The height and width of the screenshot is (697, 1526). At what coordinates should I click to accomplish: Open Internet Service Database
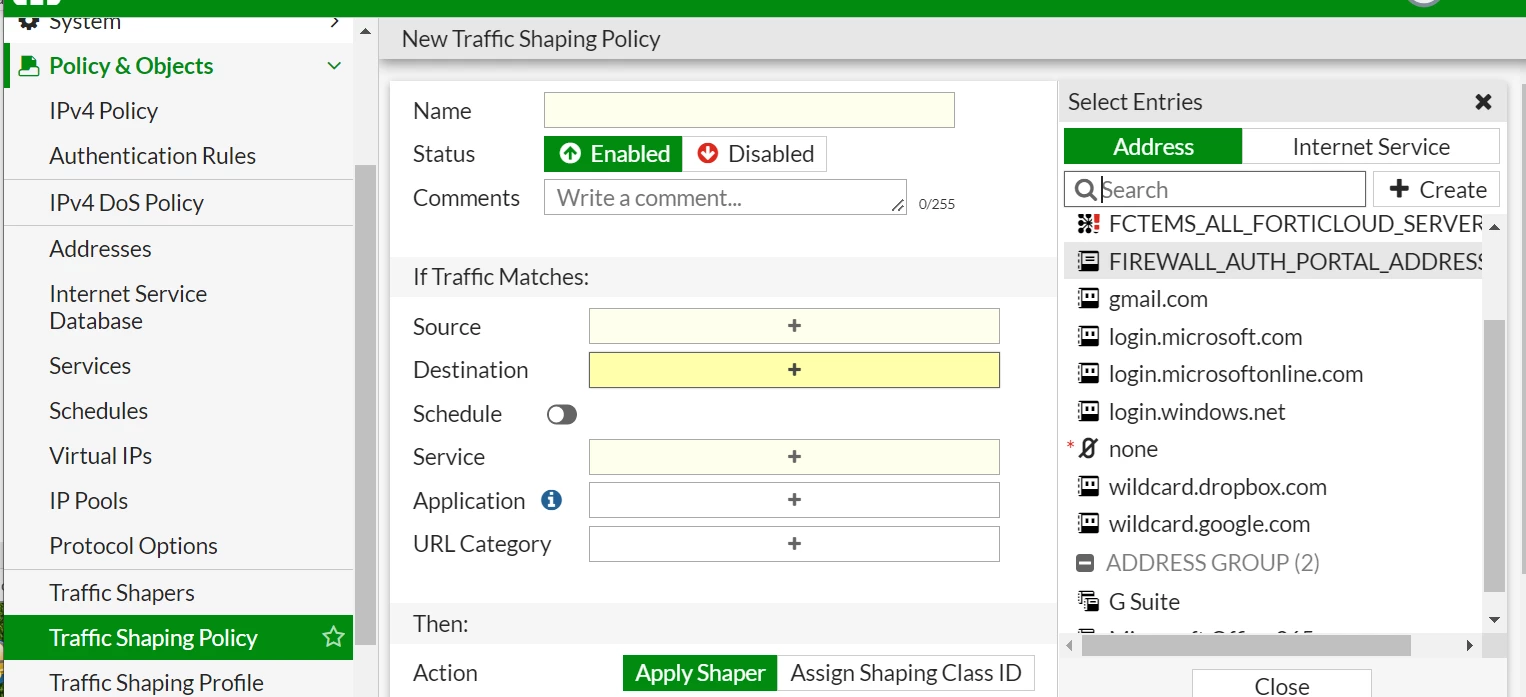tap(128, 307)
